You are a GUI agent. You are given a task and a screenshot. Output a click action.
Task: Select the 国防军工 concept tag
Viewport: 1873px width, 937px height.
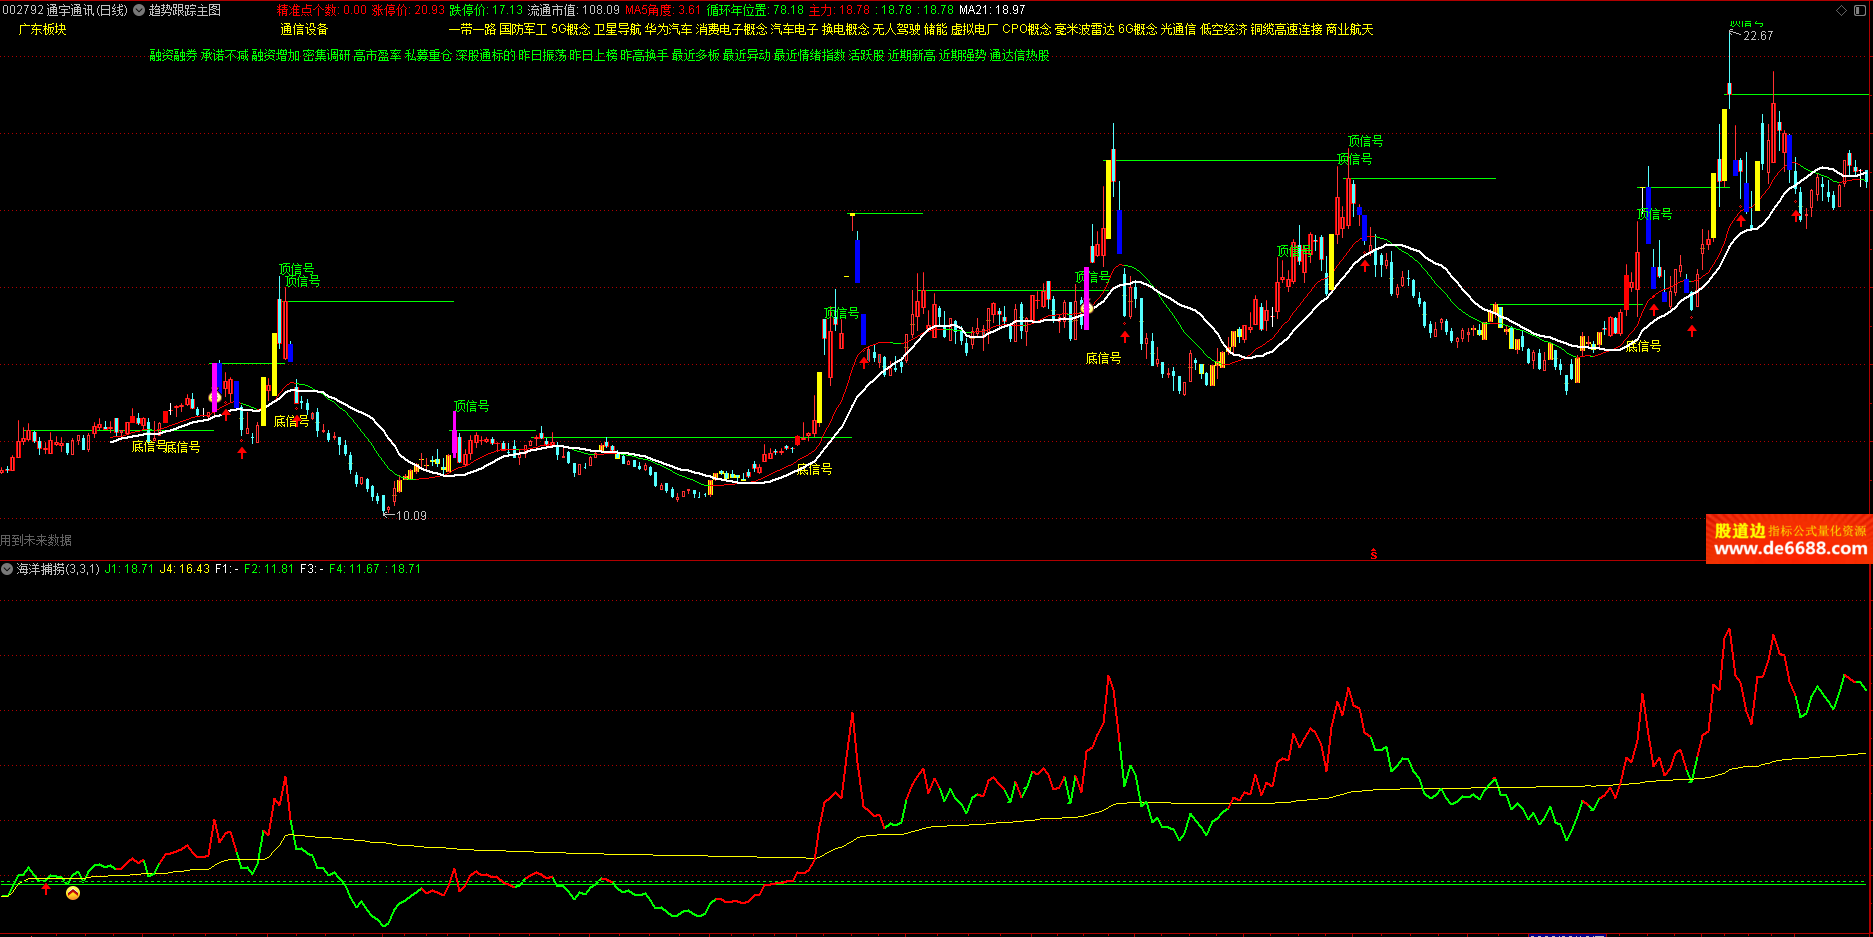tap(523, 30)
